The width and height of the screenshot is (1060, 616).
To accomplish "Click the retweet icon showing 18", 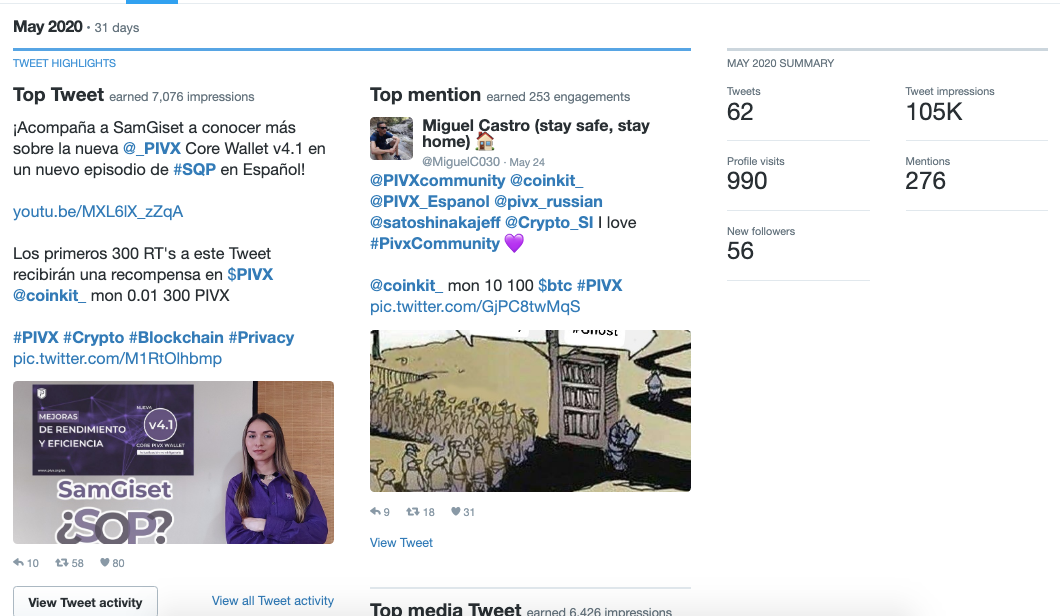I will (412, 511).
